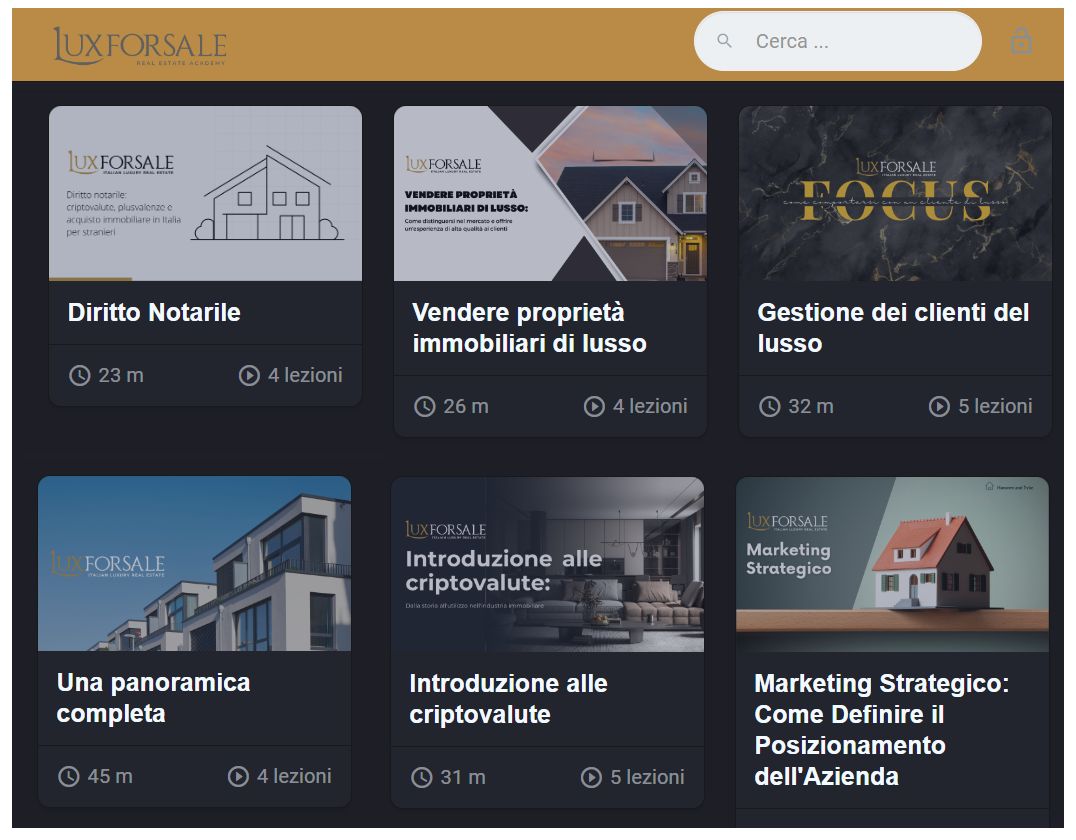Select the Diritto Notarile house sketch thumbnail
The height and width of the screenshot is (840, 1076).
205,193
